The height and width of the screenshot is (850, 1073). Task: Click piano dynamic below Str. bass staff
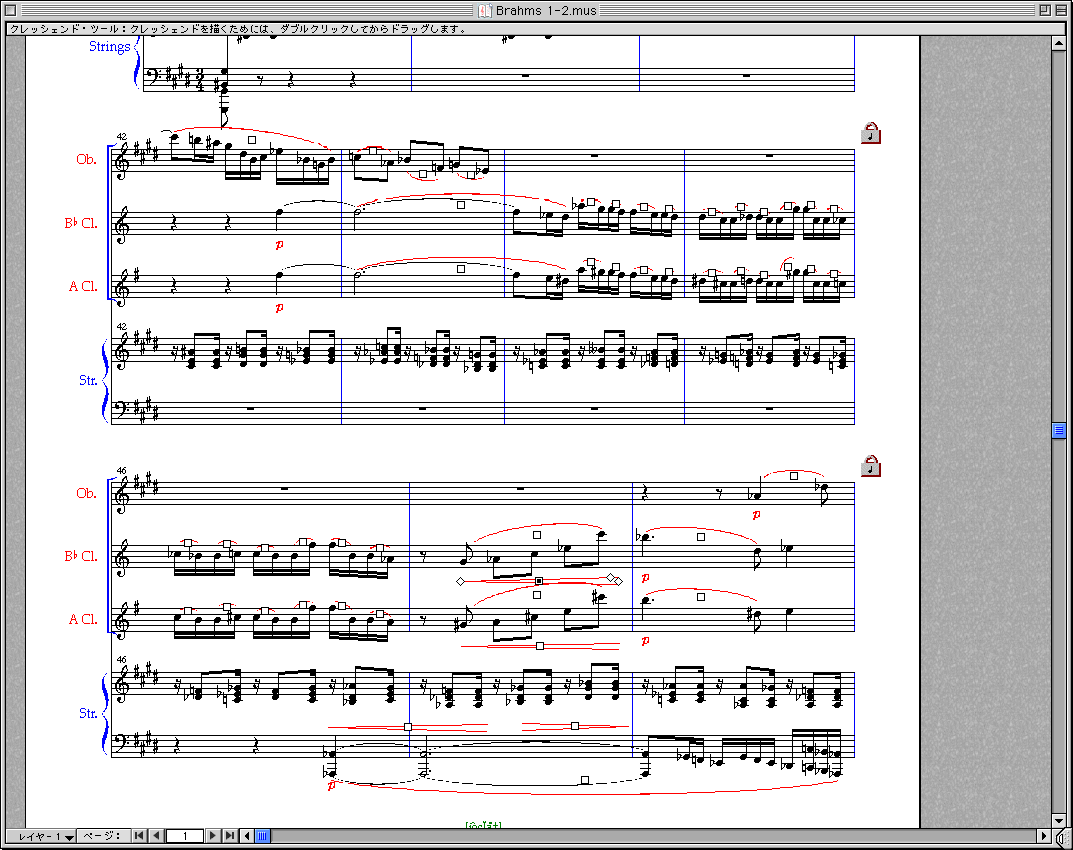tap(332, 785)
